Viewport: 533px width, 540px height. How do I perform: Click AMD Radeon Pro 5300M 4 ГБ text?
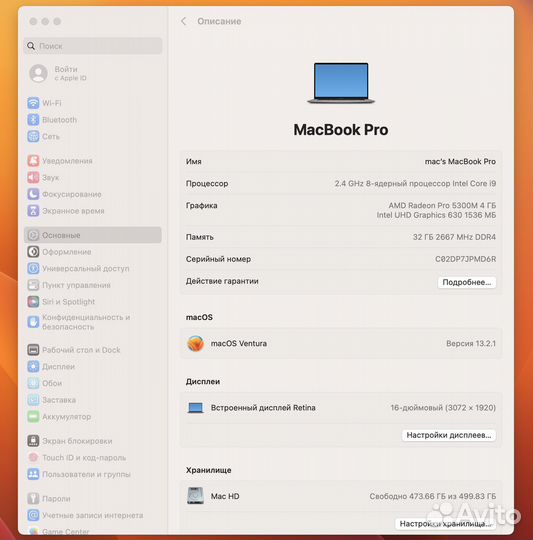point(442,206)
